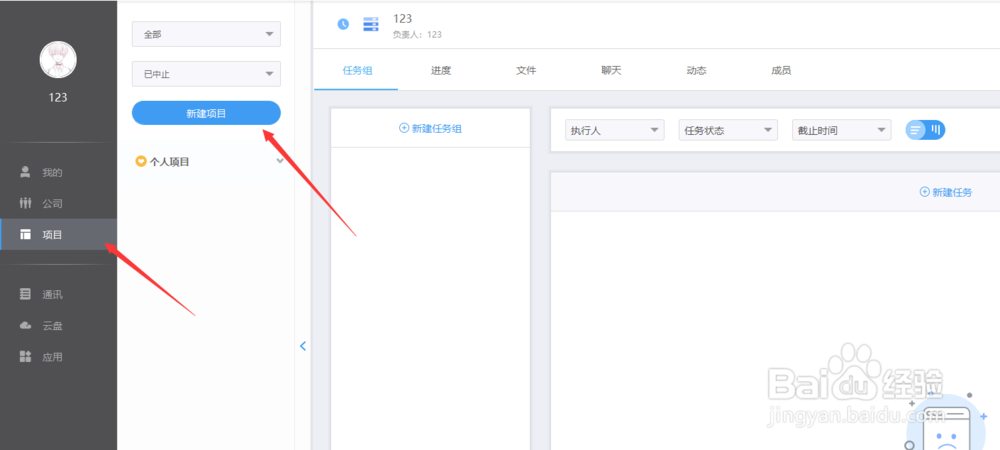The image size is (1000, 450).
Task: Click the 新建任务 link
Action: pyautogui.click(x=946, y=192)
